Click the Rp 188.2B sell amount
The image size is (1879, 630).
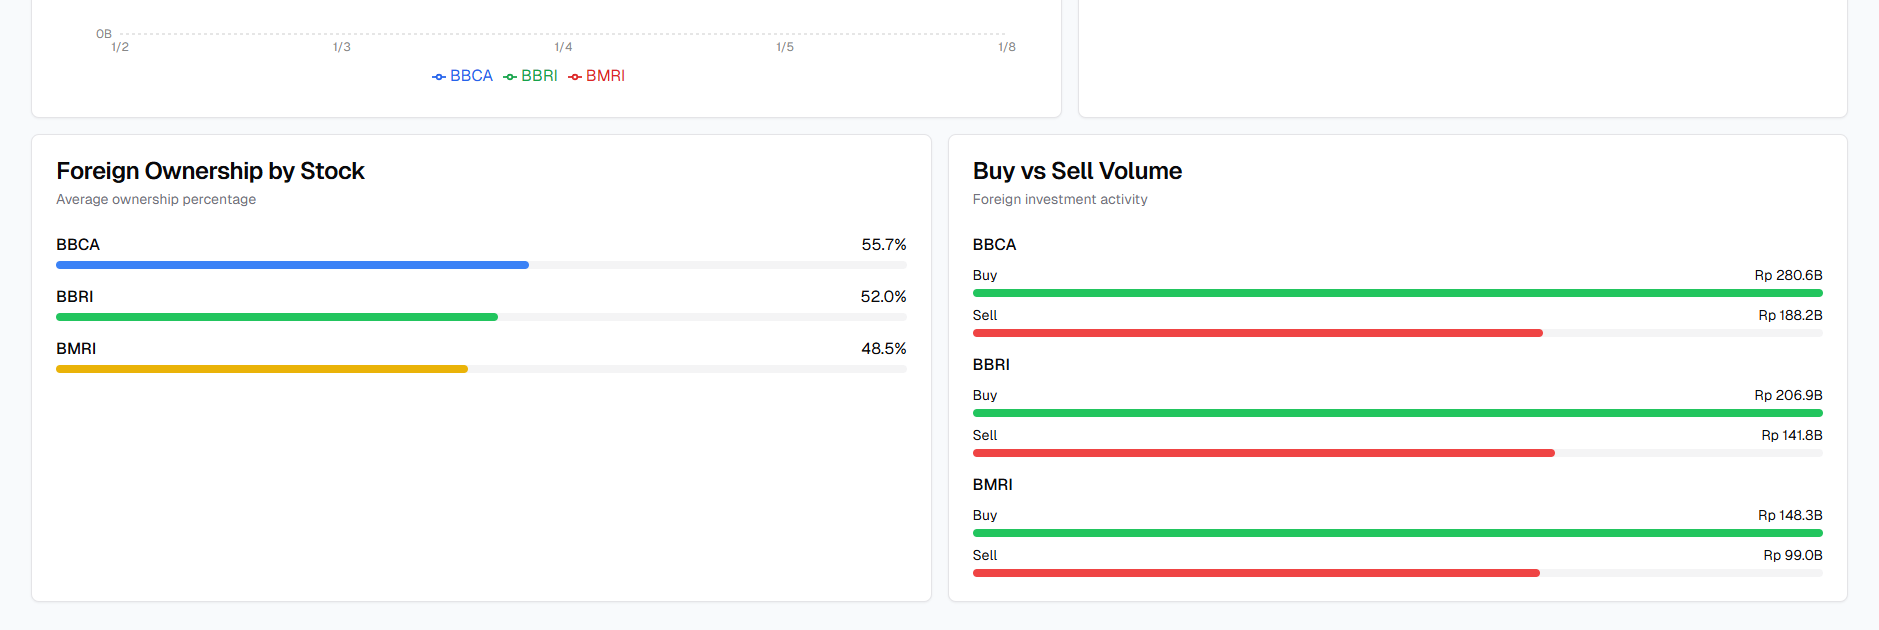[1790, 315]
